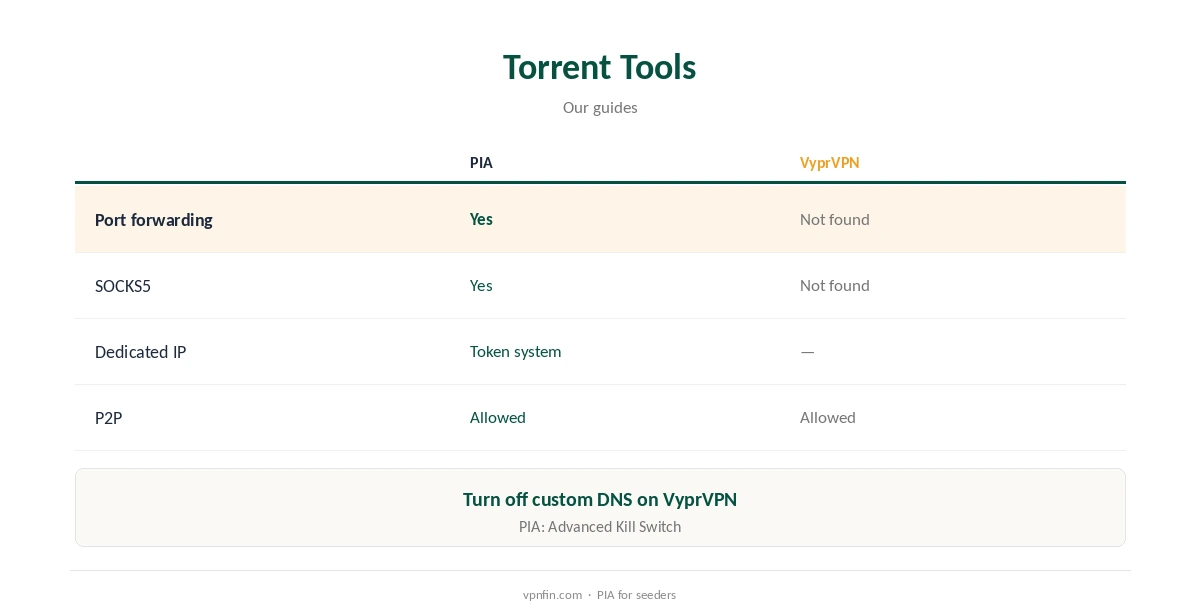Image resolution: width=1200 pixels, height=614 pixels.
Task: Click the P2P row label
Action: click(109, 418)
